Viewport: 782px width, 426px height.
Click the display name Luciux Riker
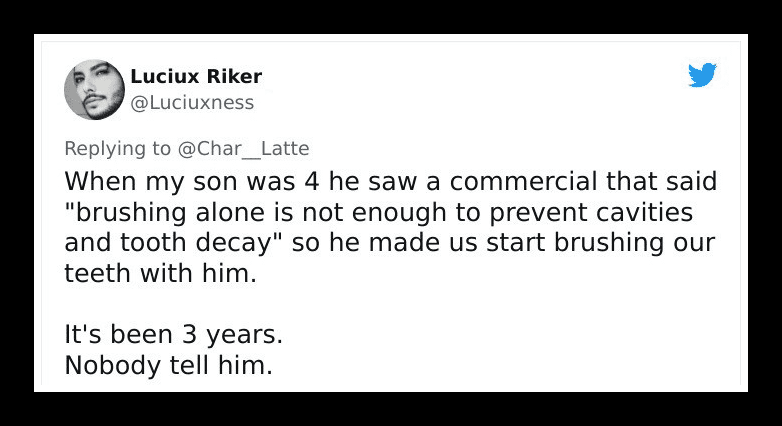point(196,76)
